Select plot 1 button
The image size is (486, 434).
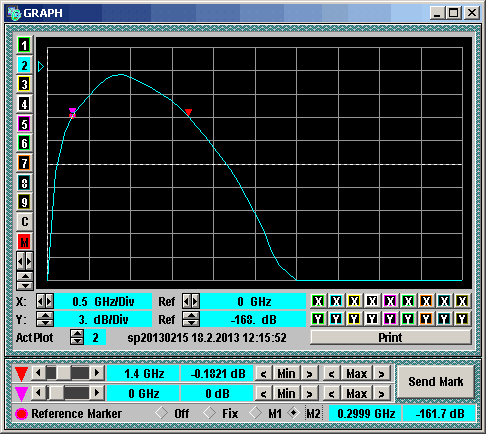point(24,45)
